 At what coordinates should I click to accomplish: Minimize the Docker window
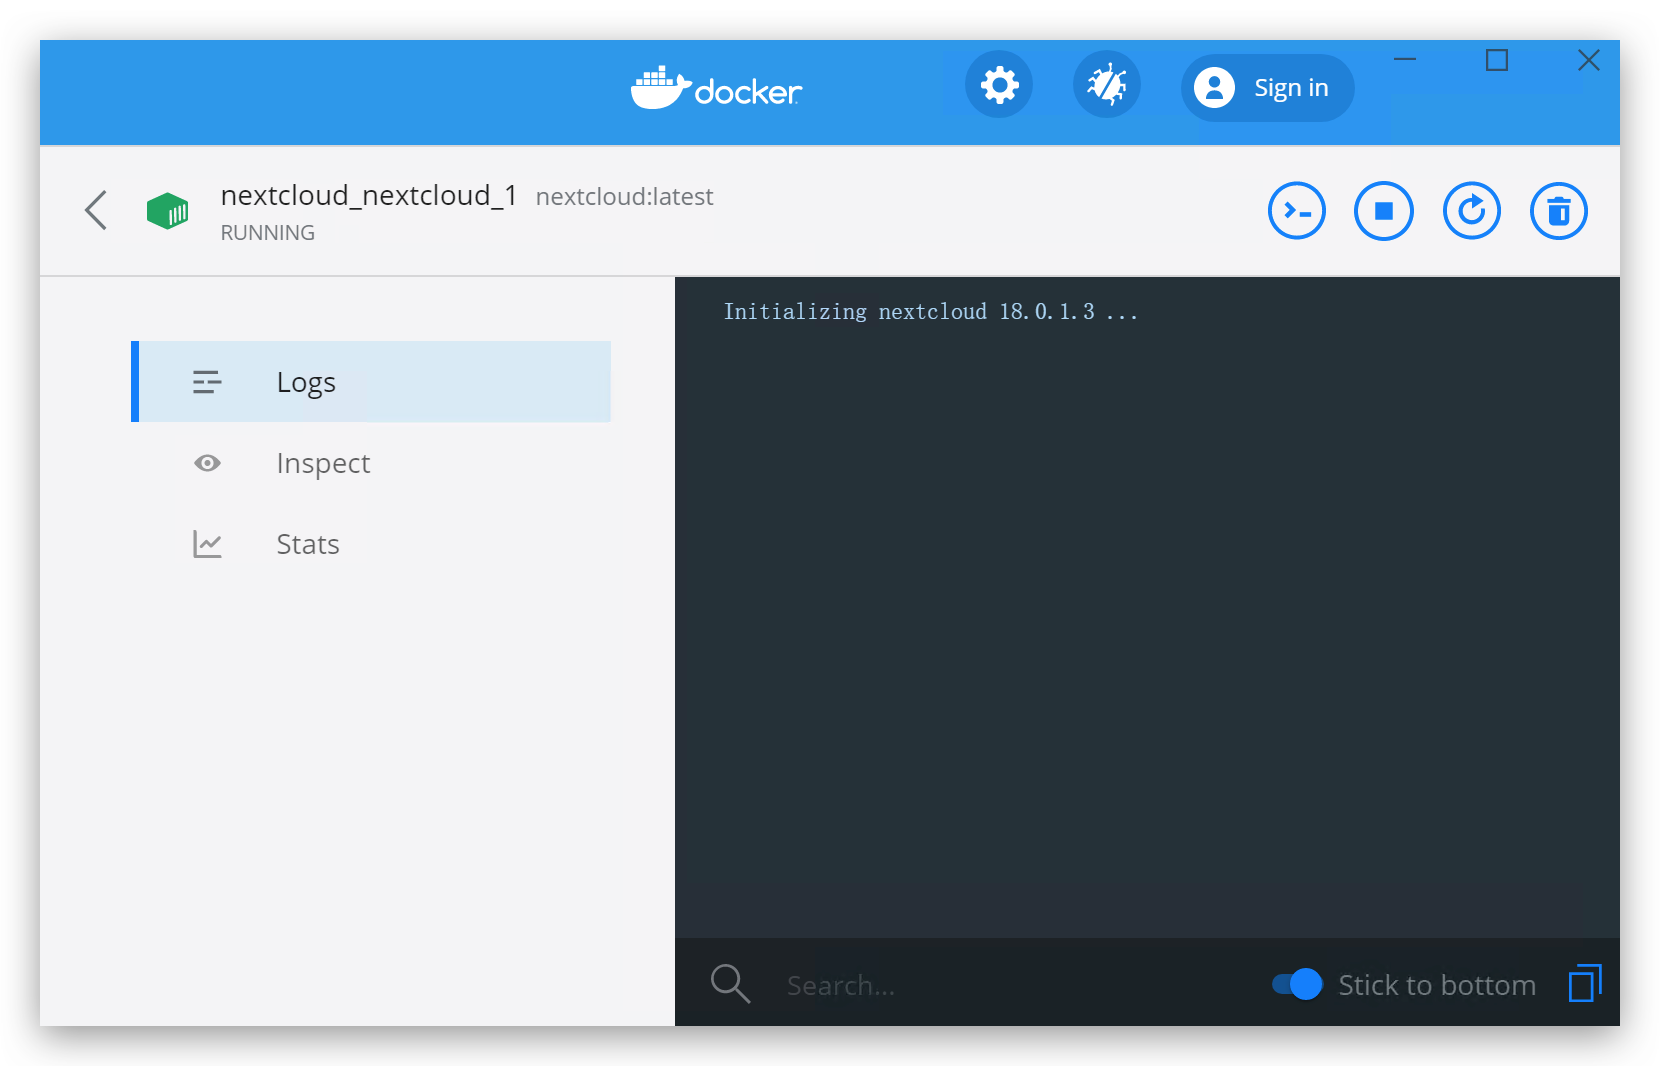tap(1405, 60)
